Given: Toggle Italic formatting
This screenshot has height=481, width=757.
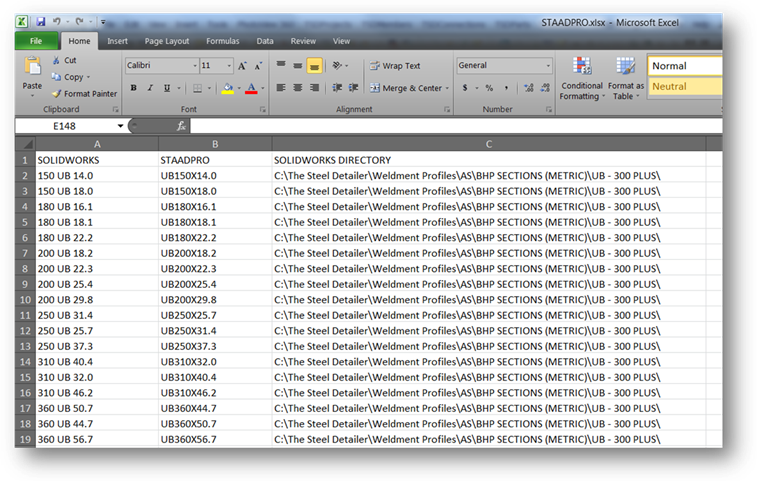Looking at the screenshot, I should (x=150, y=88).
